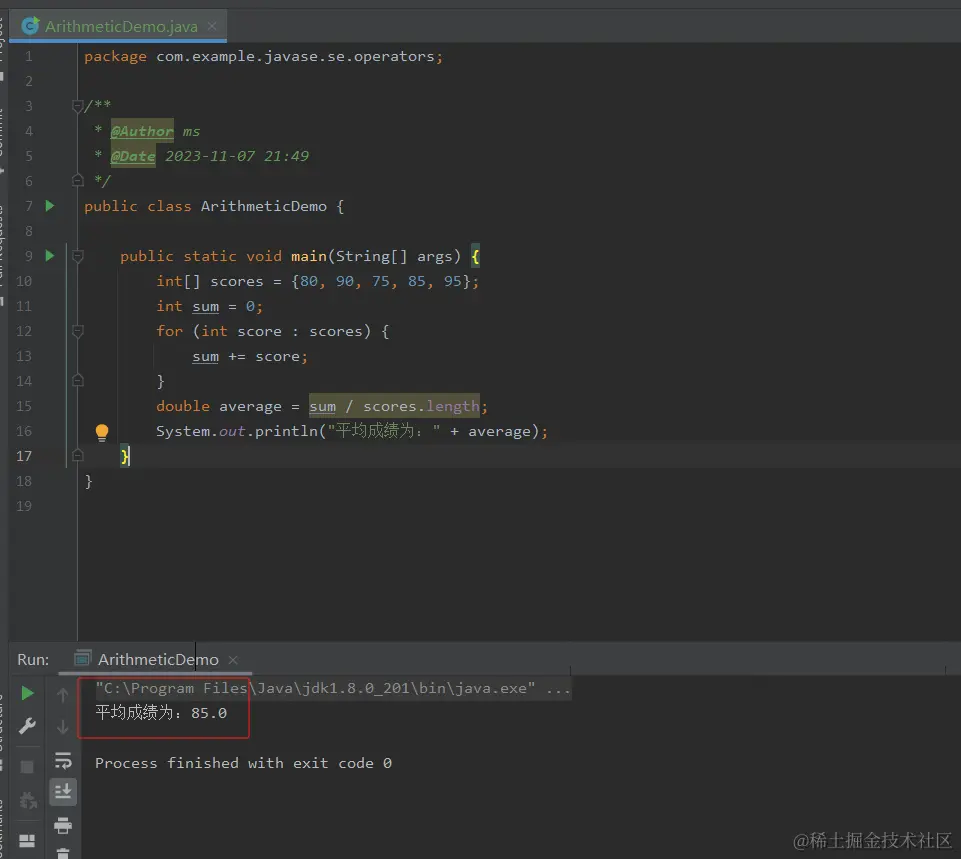Toggle scroll to end of console

point(63,792)
